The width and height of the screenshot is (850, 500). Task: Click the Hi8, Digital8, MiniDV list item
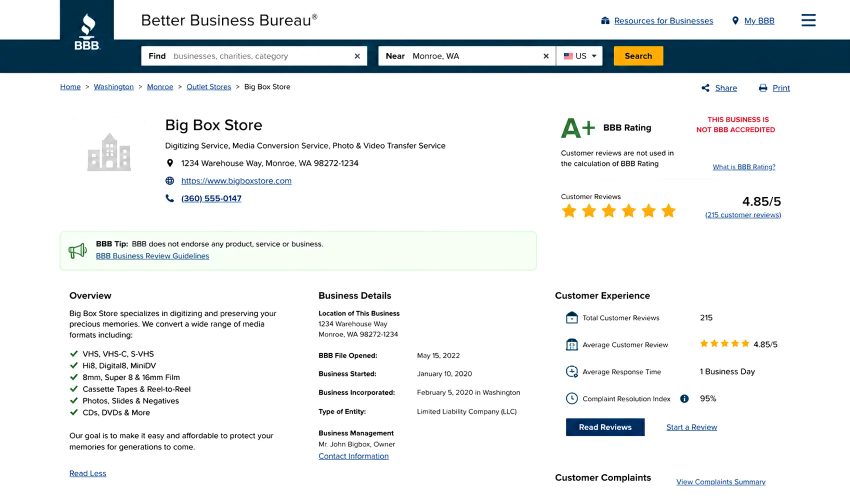coord(119,366)
